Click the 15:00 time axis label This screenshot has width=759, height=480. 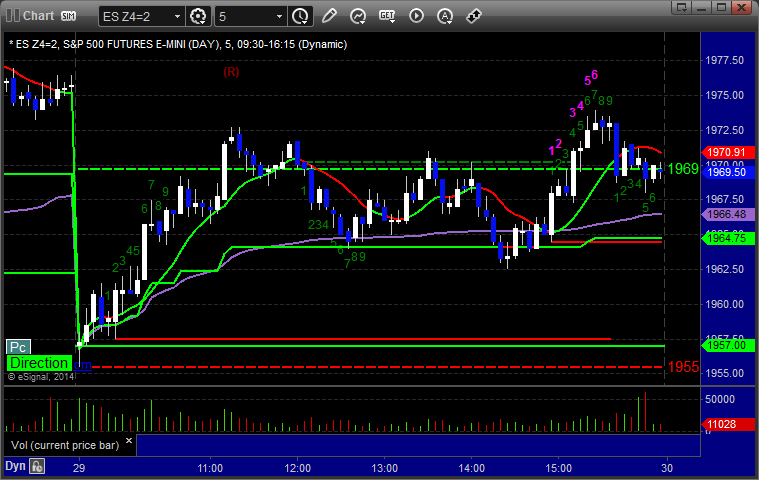click(559, 468)
